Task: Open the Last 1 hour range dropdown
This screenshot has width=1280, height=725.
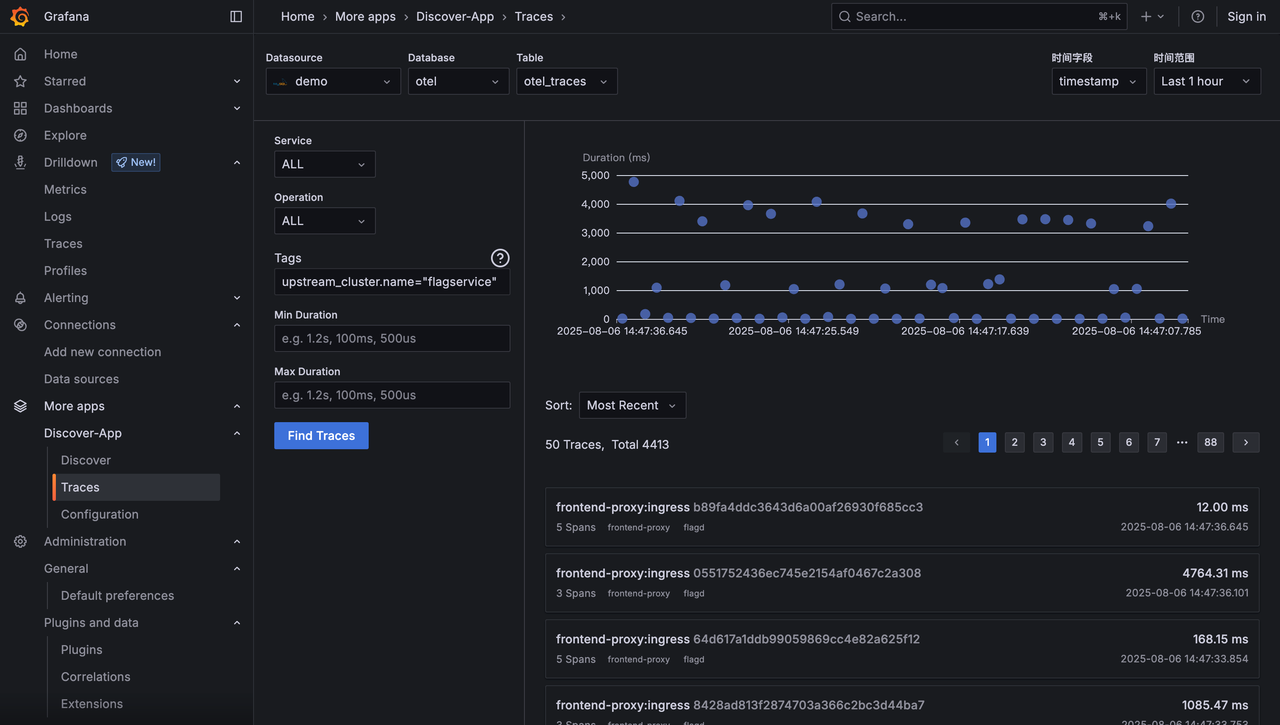Action: click(1207, 81)
